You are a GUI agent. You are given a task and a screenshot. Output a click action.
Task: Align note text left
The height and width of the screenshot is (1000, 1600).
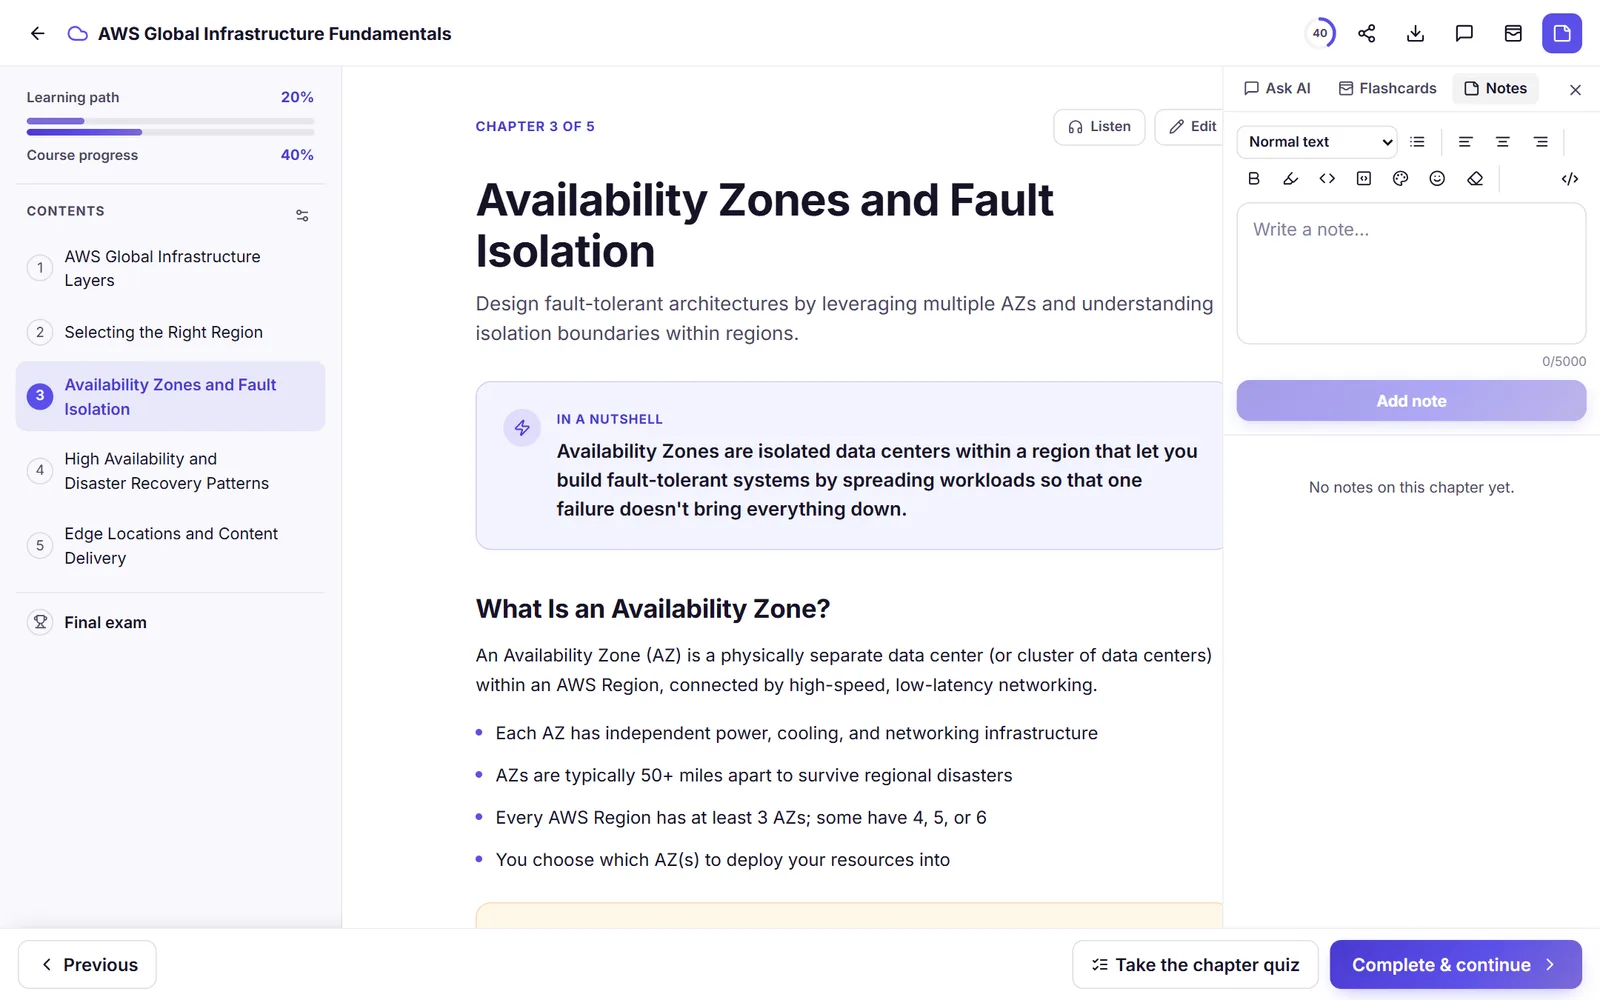[x=1465, y=142]
